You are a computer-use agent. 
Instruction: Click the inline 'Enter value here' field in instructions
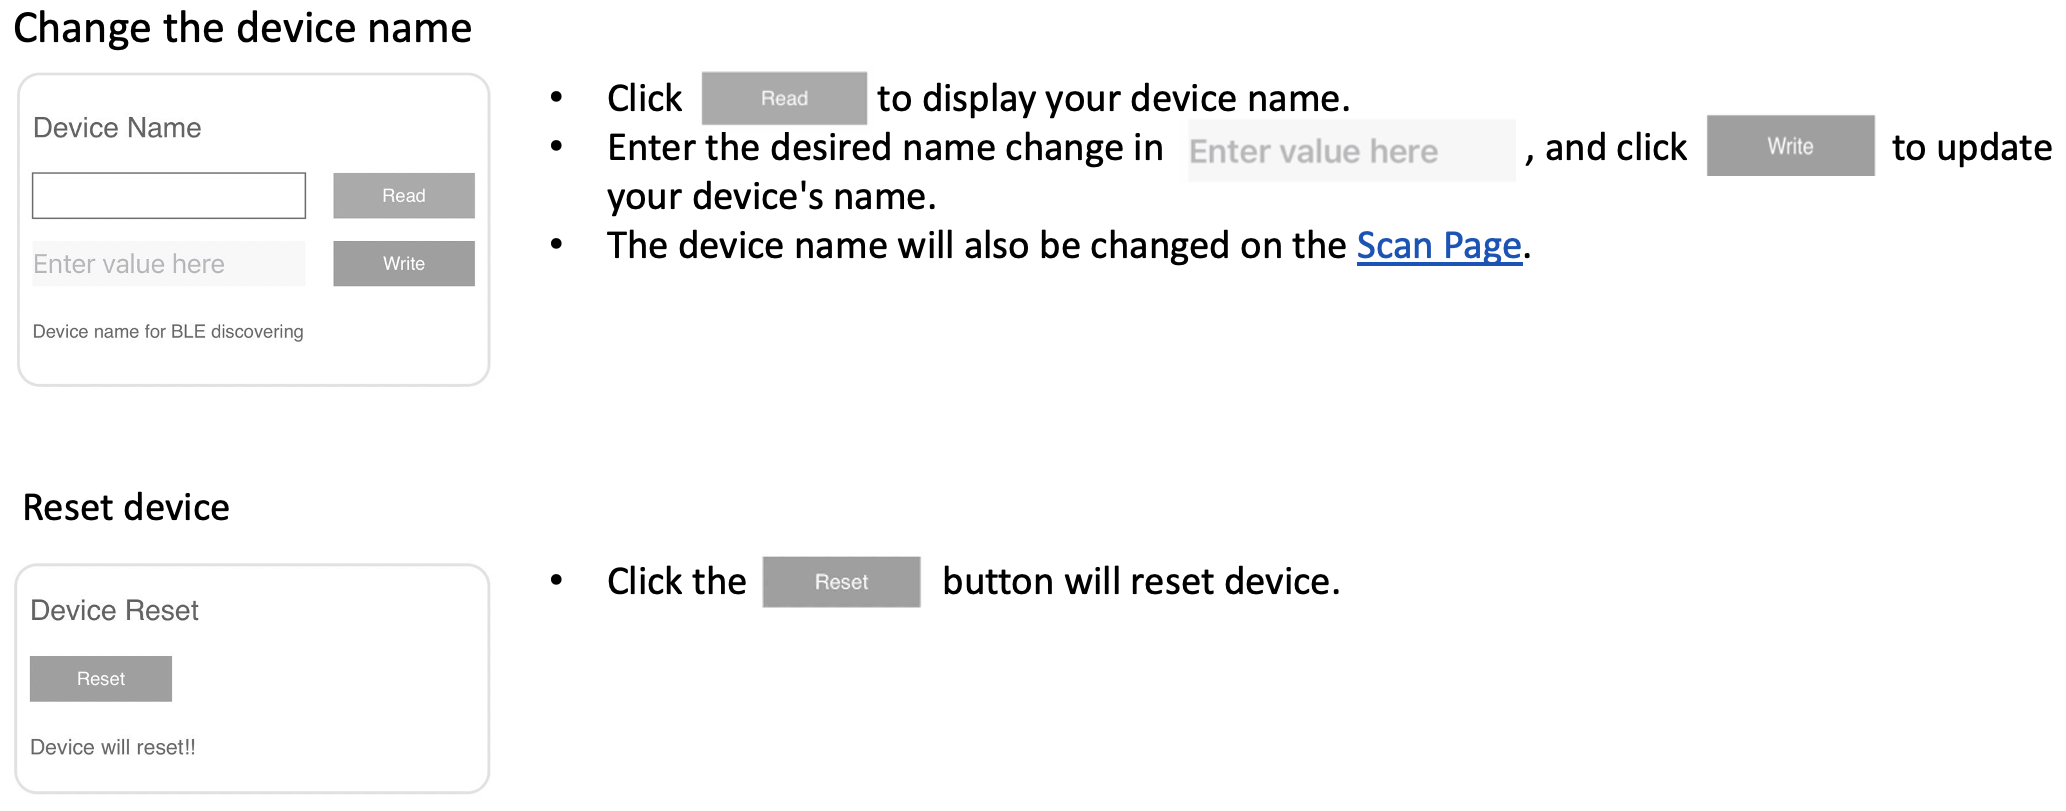[1352, 151]
